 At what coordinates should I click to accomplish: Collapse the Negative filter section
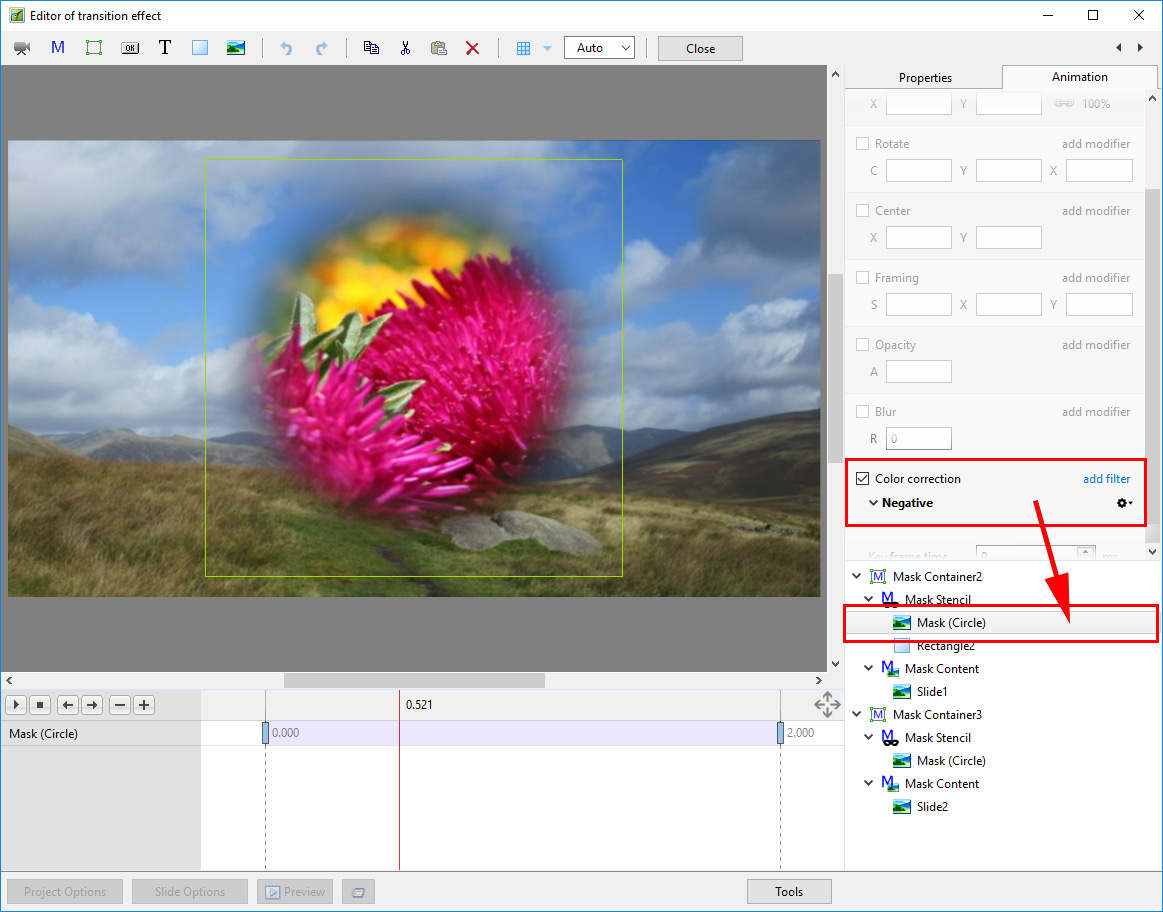tap(873, 503)
